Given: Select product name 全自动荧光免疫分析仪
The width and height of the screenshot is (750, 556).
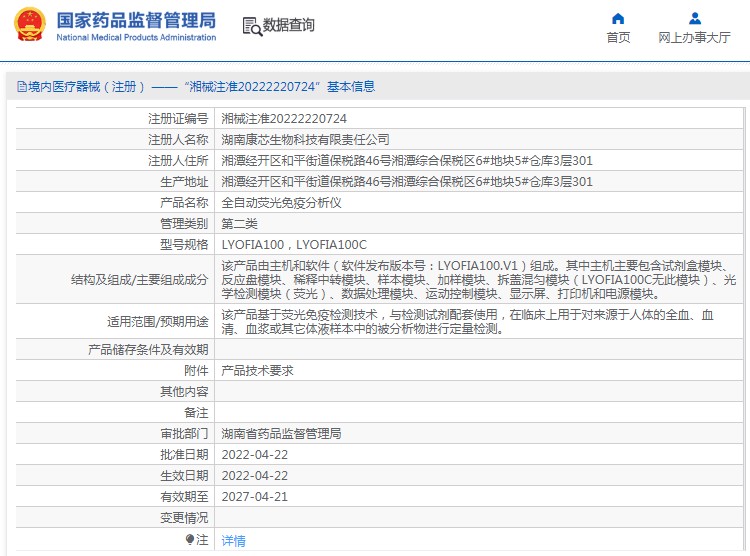Looking at the screenshot, I should [x=281, y=203].
